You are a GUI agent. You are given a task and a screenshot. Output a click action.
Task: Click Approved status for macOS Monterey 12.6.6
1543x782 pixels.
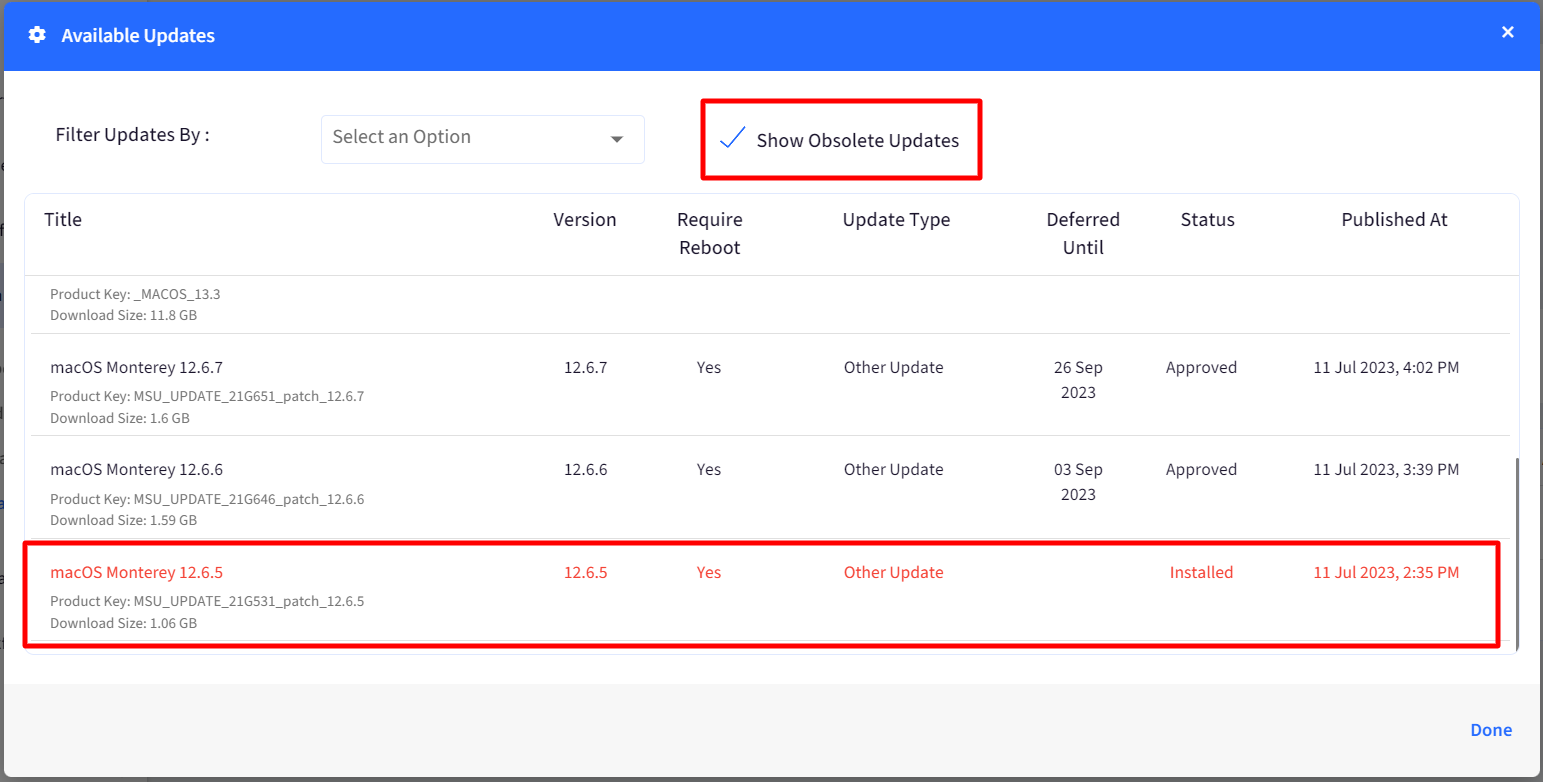(1201, 469)
